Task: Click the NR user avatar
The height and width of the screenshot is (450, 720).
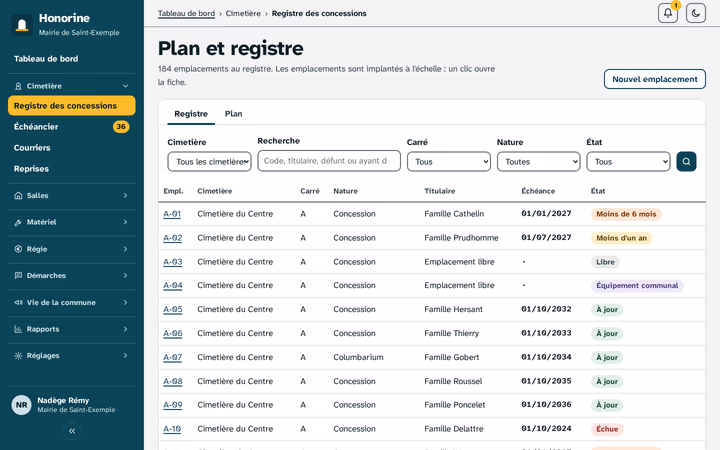Action: [x=22, y=405]
